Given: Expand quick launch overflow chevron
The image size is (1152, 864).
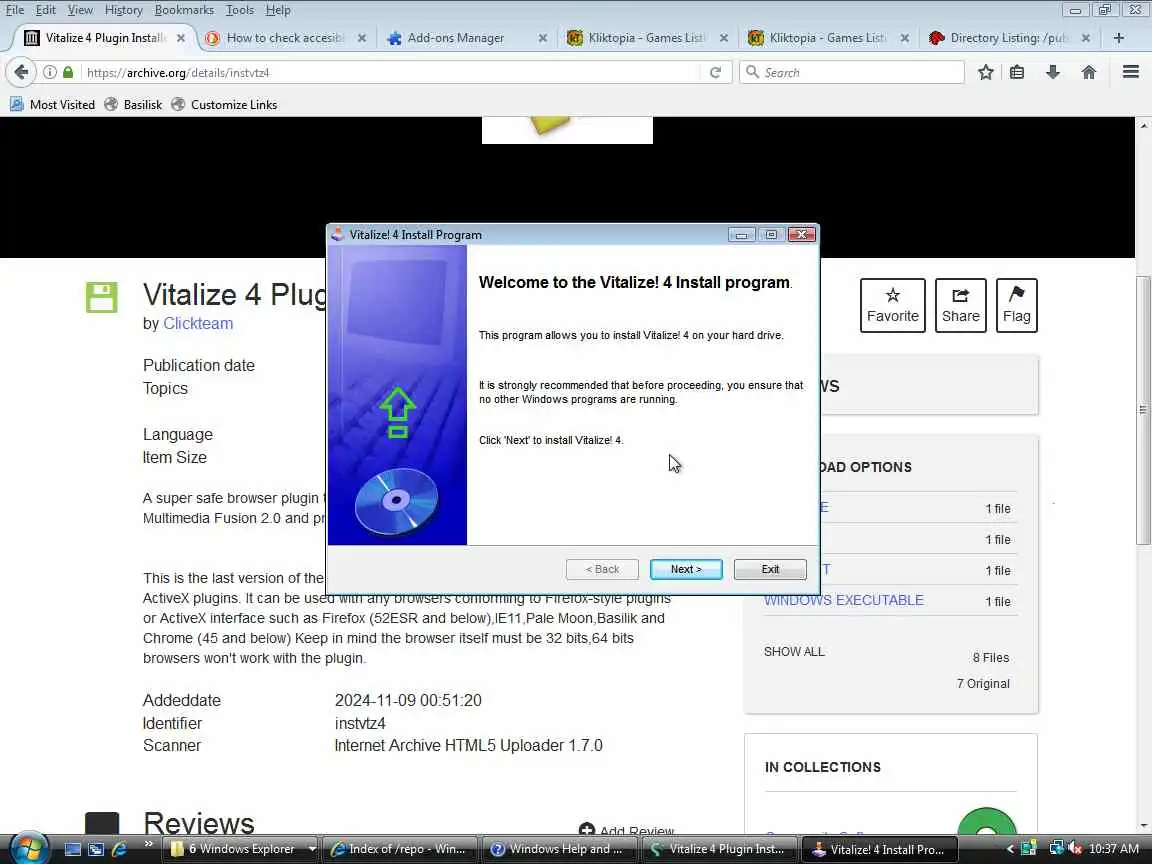Looking at the screenshot, I should (x=148, y=844).
